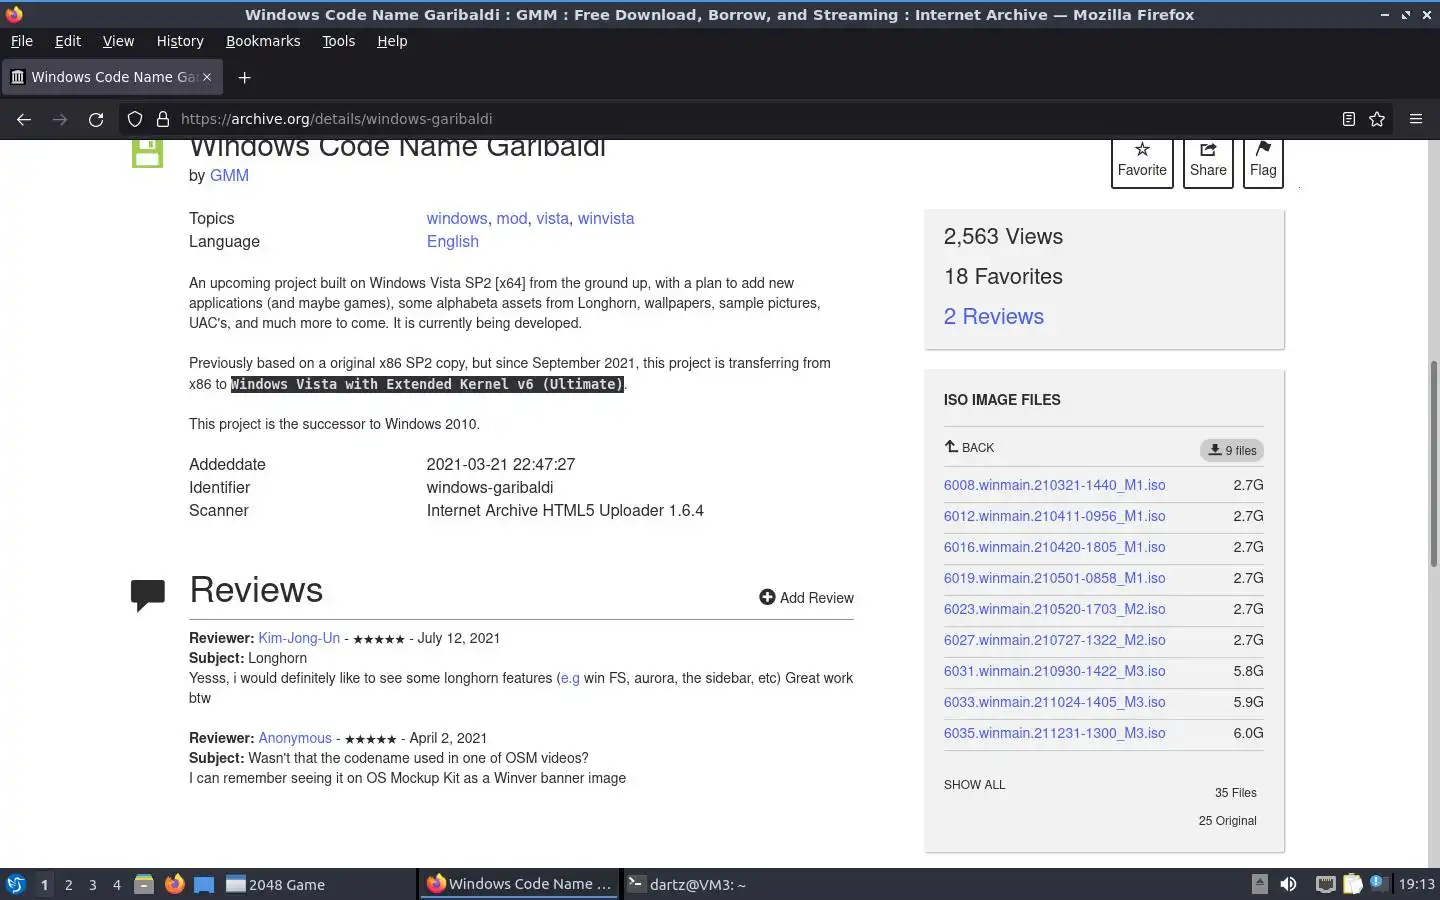Click the English language link
The image size is (1440, 900).
(x=453, y=241)
